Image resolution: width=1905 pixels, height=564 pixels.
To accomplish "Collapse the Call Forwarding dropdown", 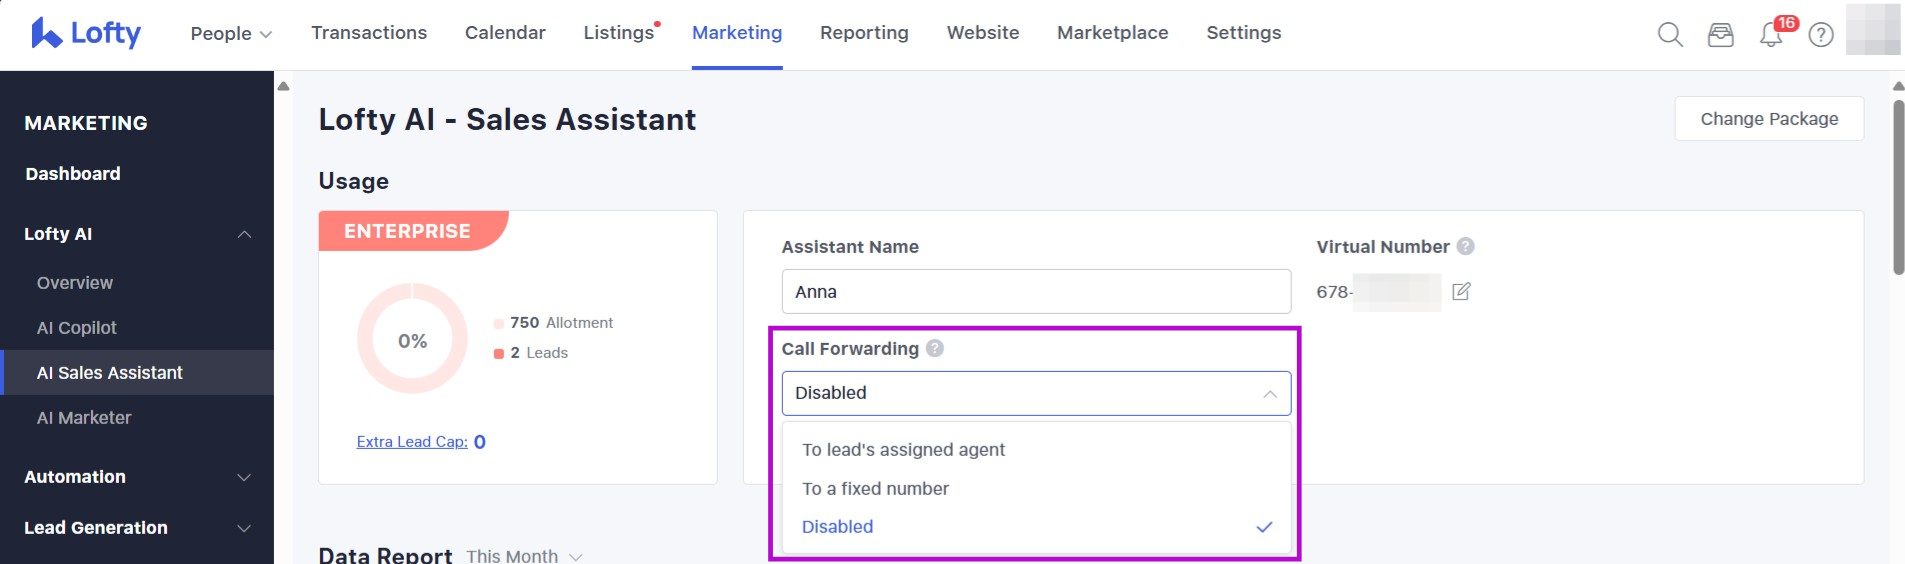I will (1036, 393).
